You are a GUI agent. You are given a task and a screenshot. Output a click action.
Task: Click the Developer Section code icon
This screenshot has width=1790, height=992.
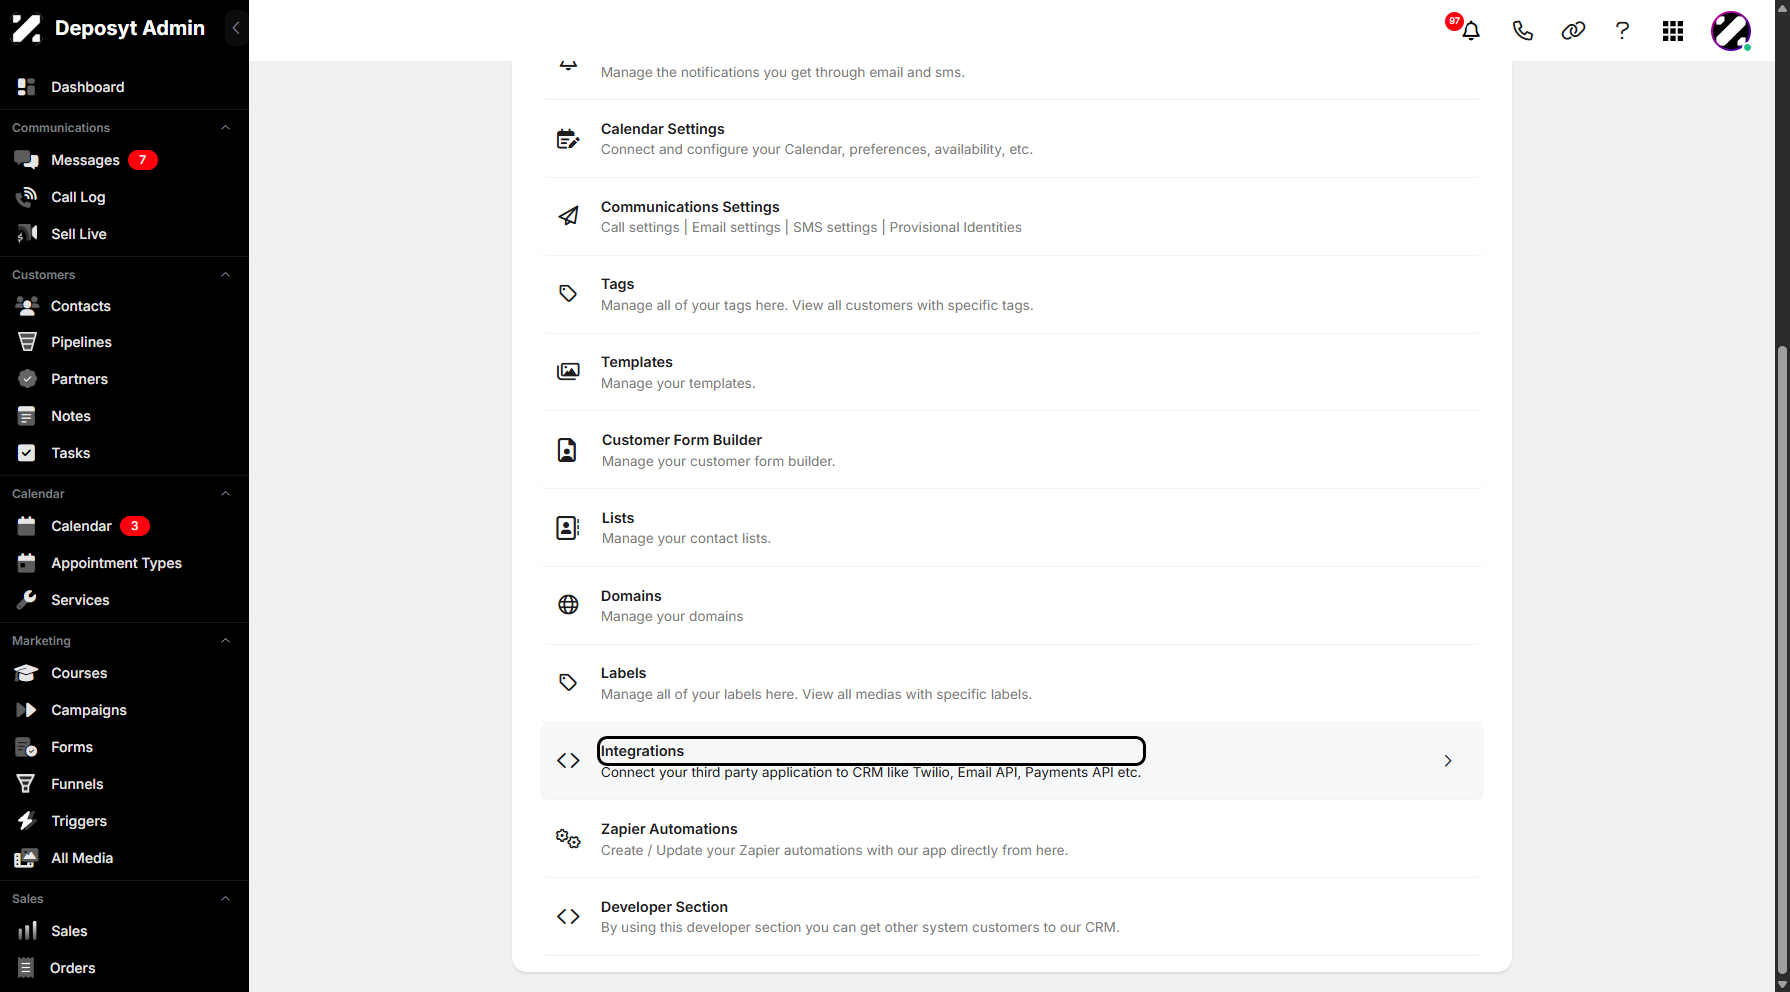(568, 916)
